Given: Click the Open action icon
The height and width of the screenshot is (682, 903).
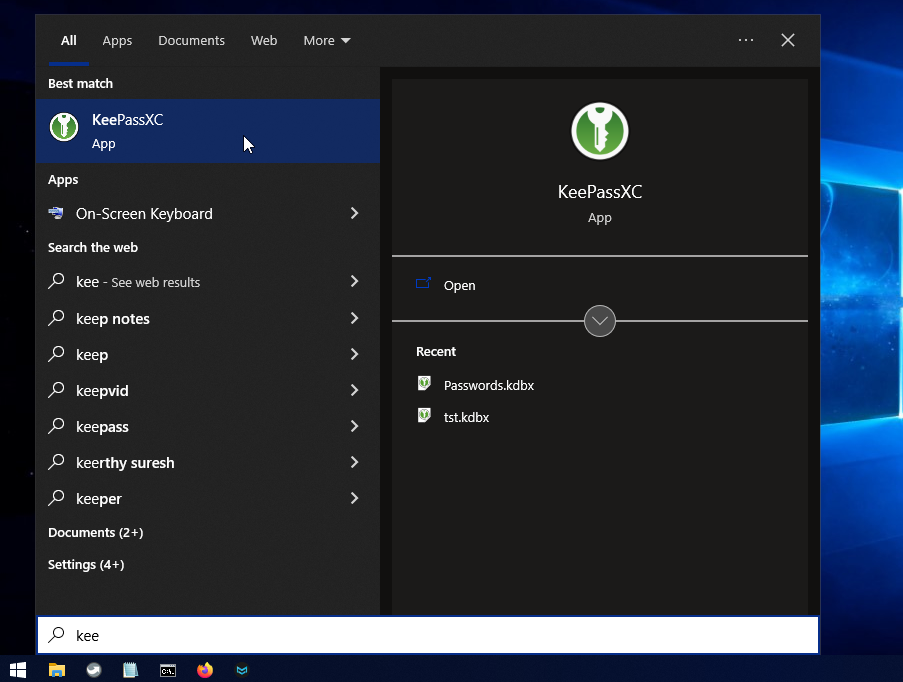Looking at the screenshot, I should pos(423,284).
